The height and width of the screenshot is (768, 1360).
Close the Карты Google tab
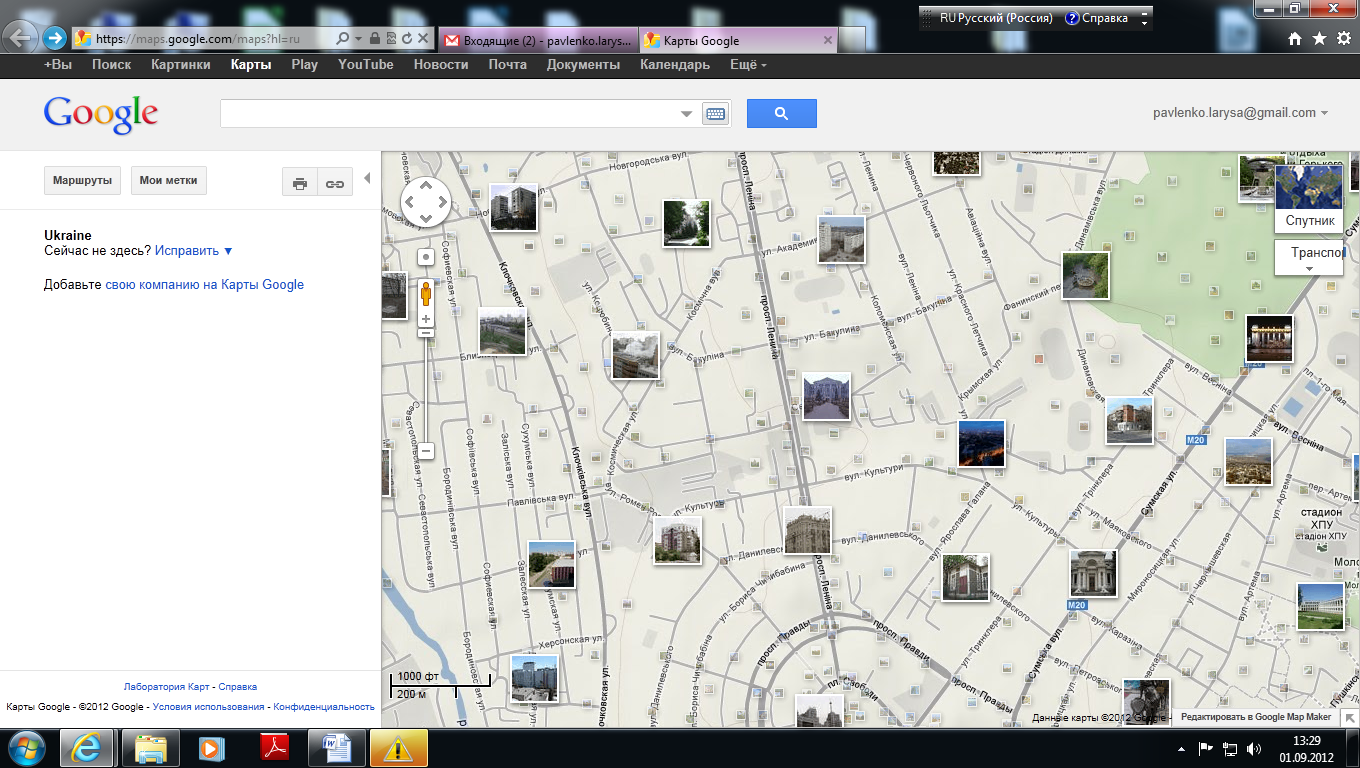(x=827, y=40)
